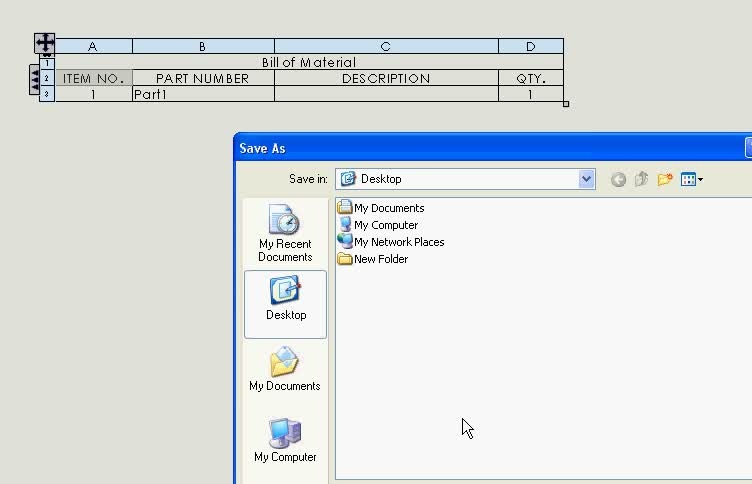
Task: Click the table move handle icon
Action: point(45,43)
